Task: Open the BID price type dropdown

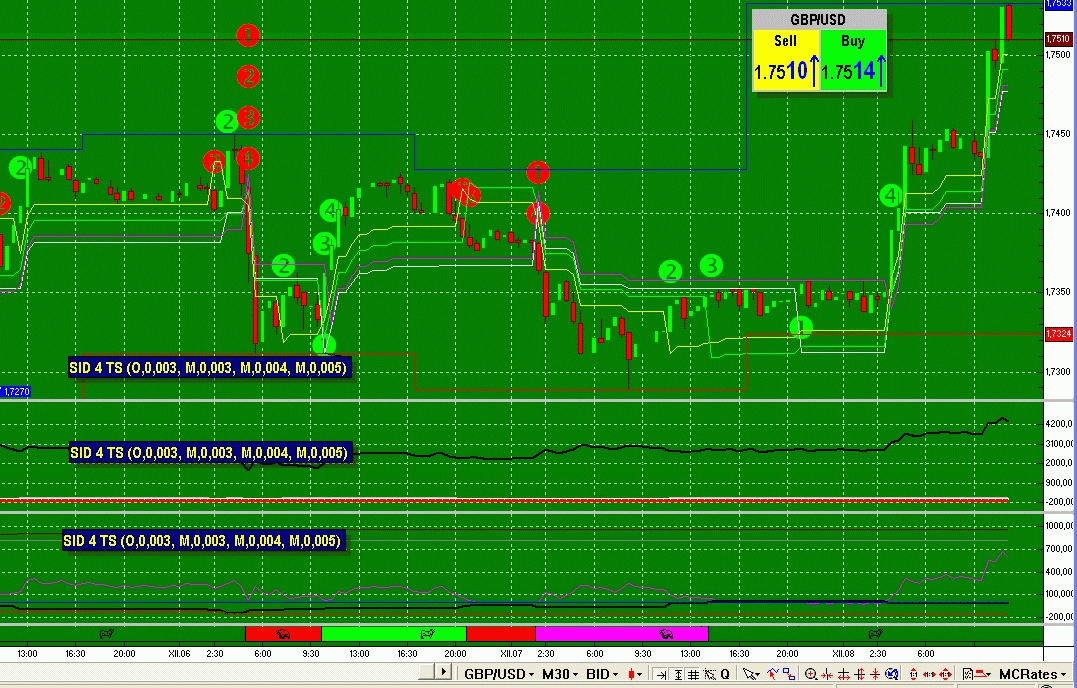Action: coord(602,674)
